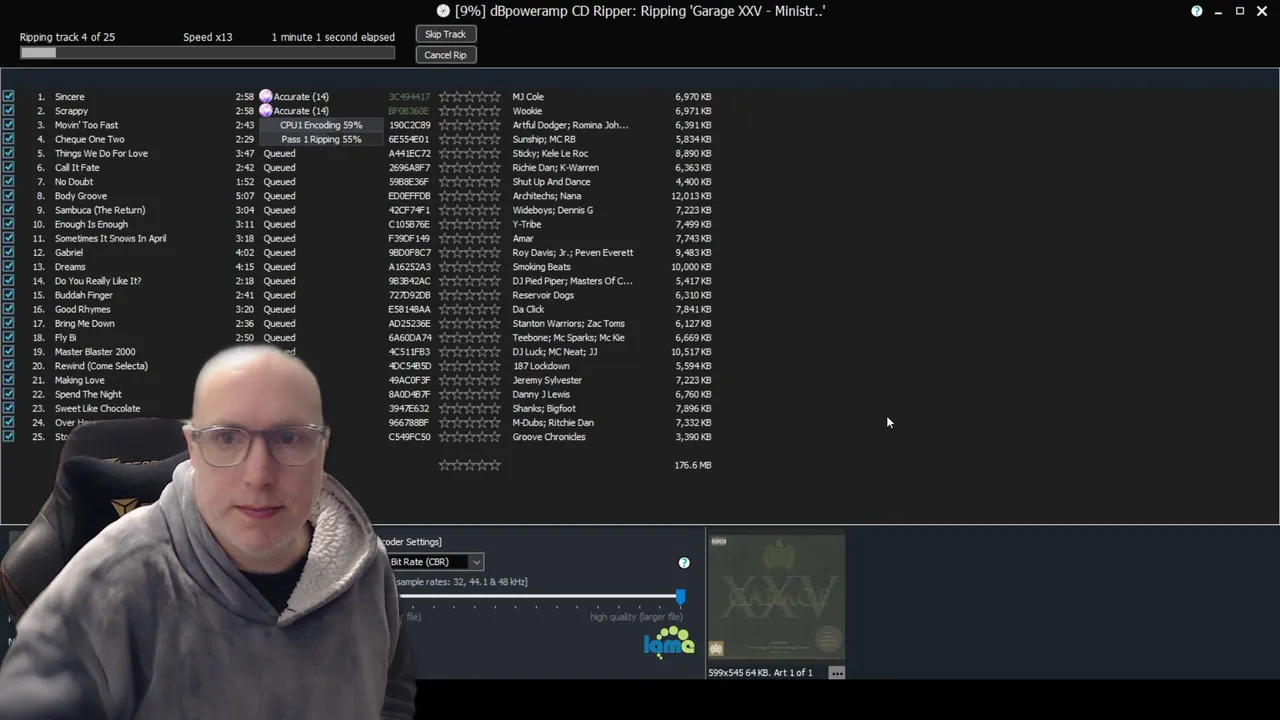Click track title Making Love
The width and height of the screenshot is (1280, 720).
[79, 380]
